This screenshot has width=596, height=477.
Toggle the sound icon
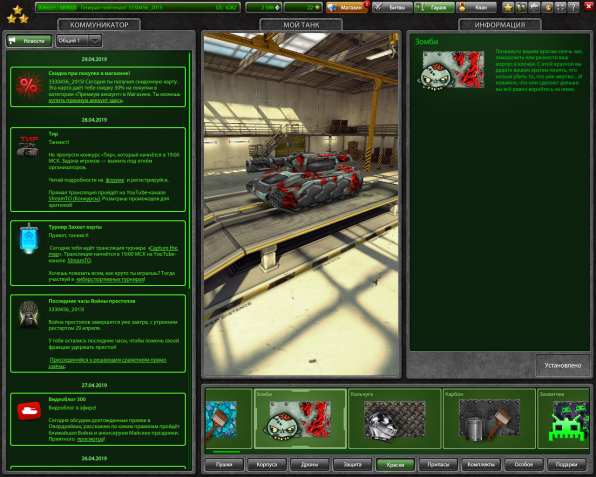[x=547, y=7]
